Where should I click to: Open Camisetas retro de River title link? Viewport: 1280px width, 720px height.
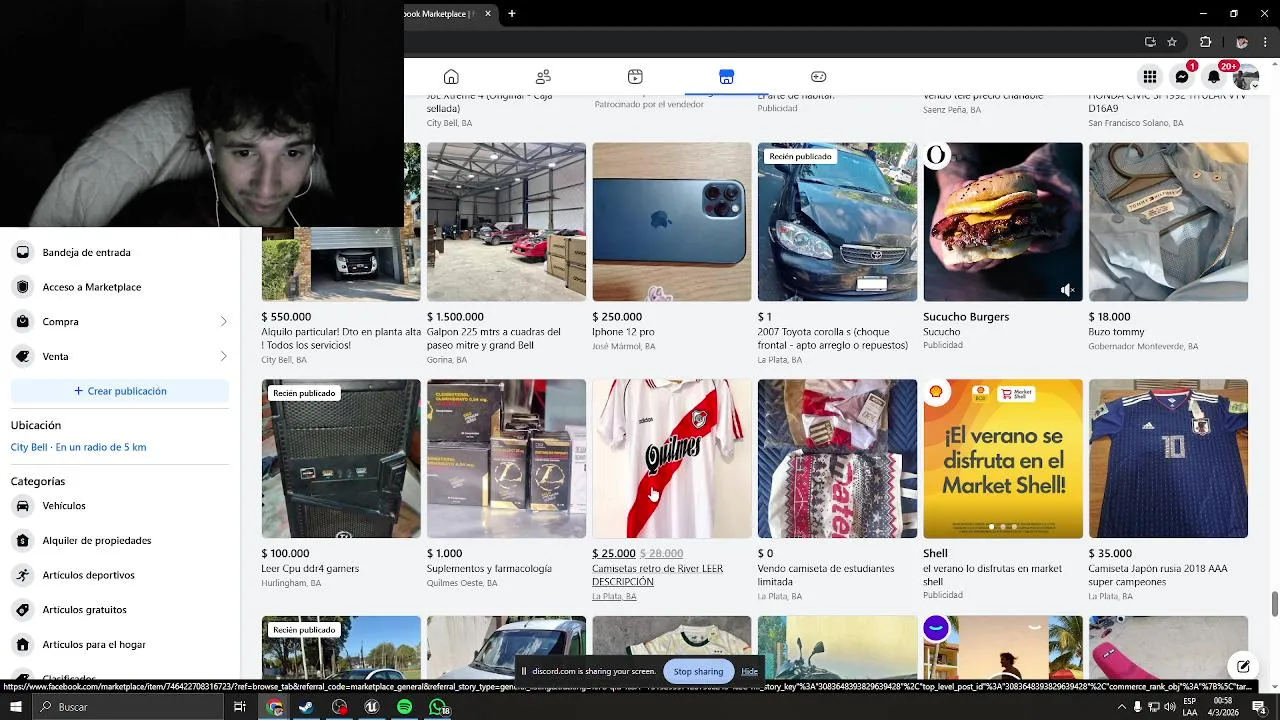(x=657, y=575)
